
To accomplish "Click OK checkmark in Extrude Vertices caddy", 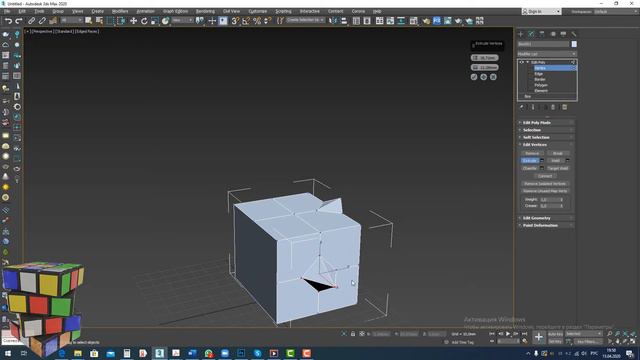I will pos(474,77).
